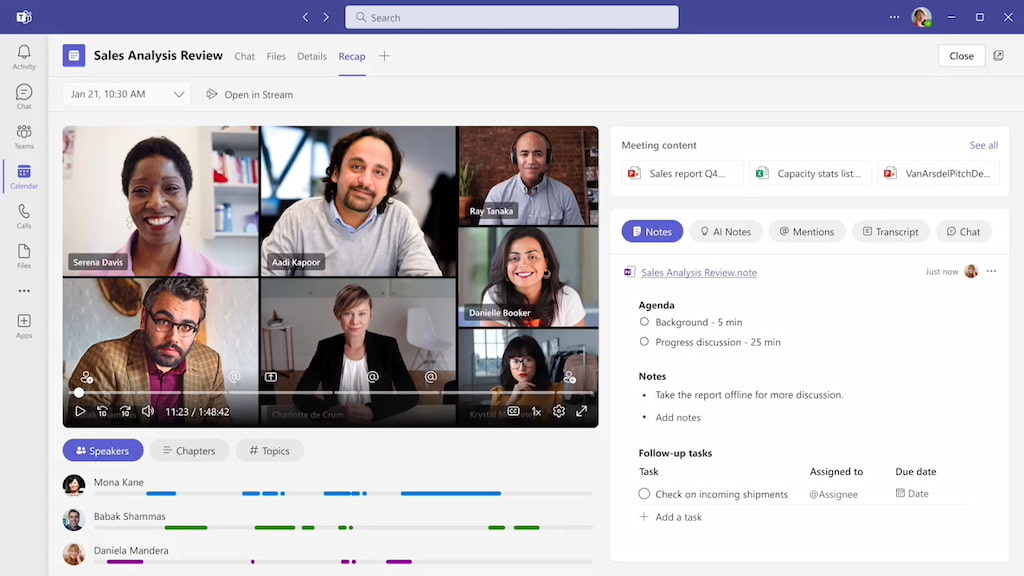Screen dimensions: 1024x576
Task: Open the Calls section in the sidebar
Action: tap(23, 213)
